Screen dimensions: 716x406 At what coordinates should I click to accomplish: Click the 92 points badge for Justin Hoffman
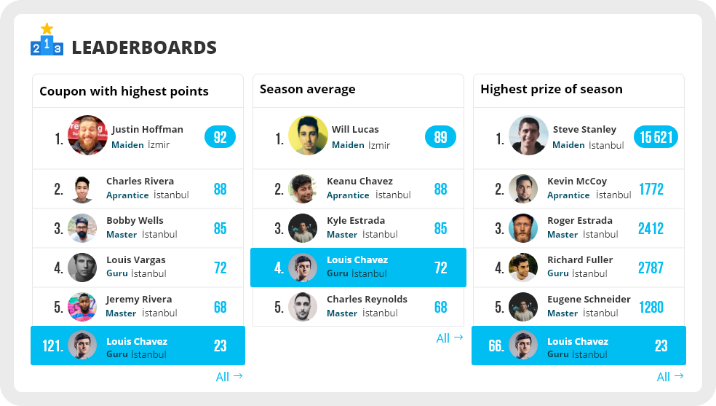click(220, 137)
